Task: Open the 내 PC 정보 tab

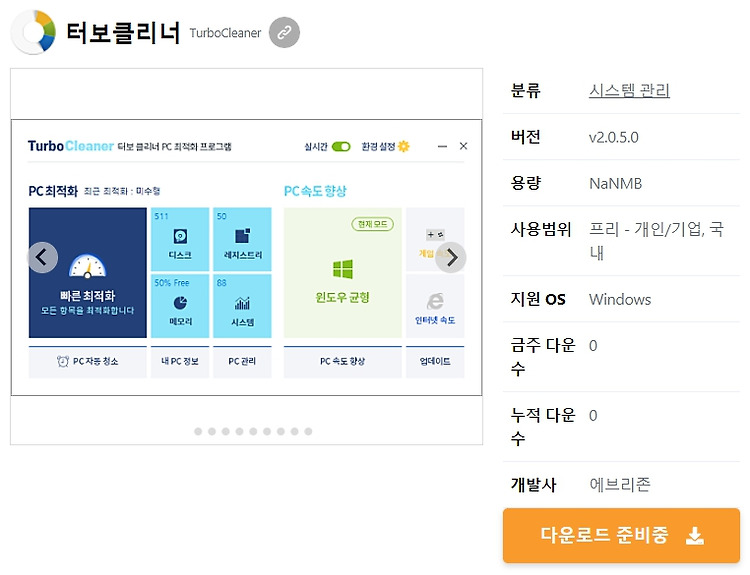Action: (180, 362)
